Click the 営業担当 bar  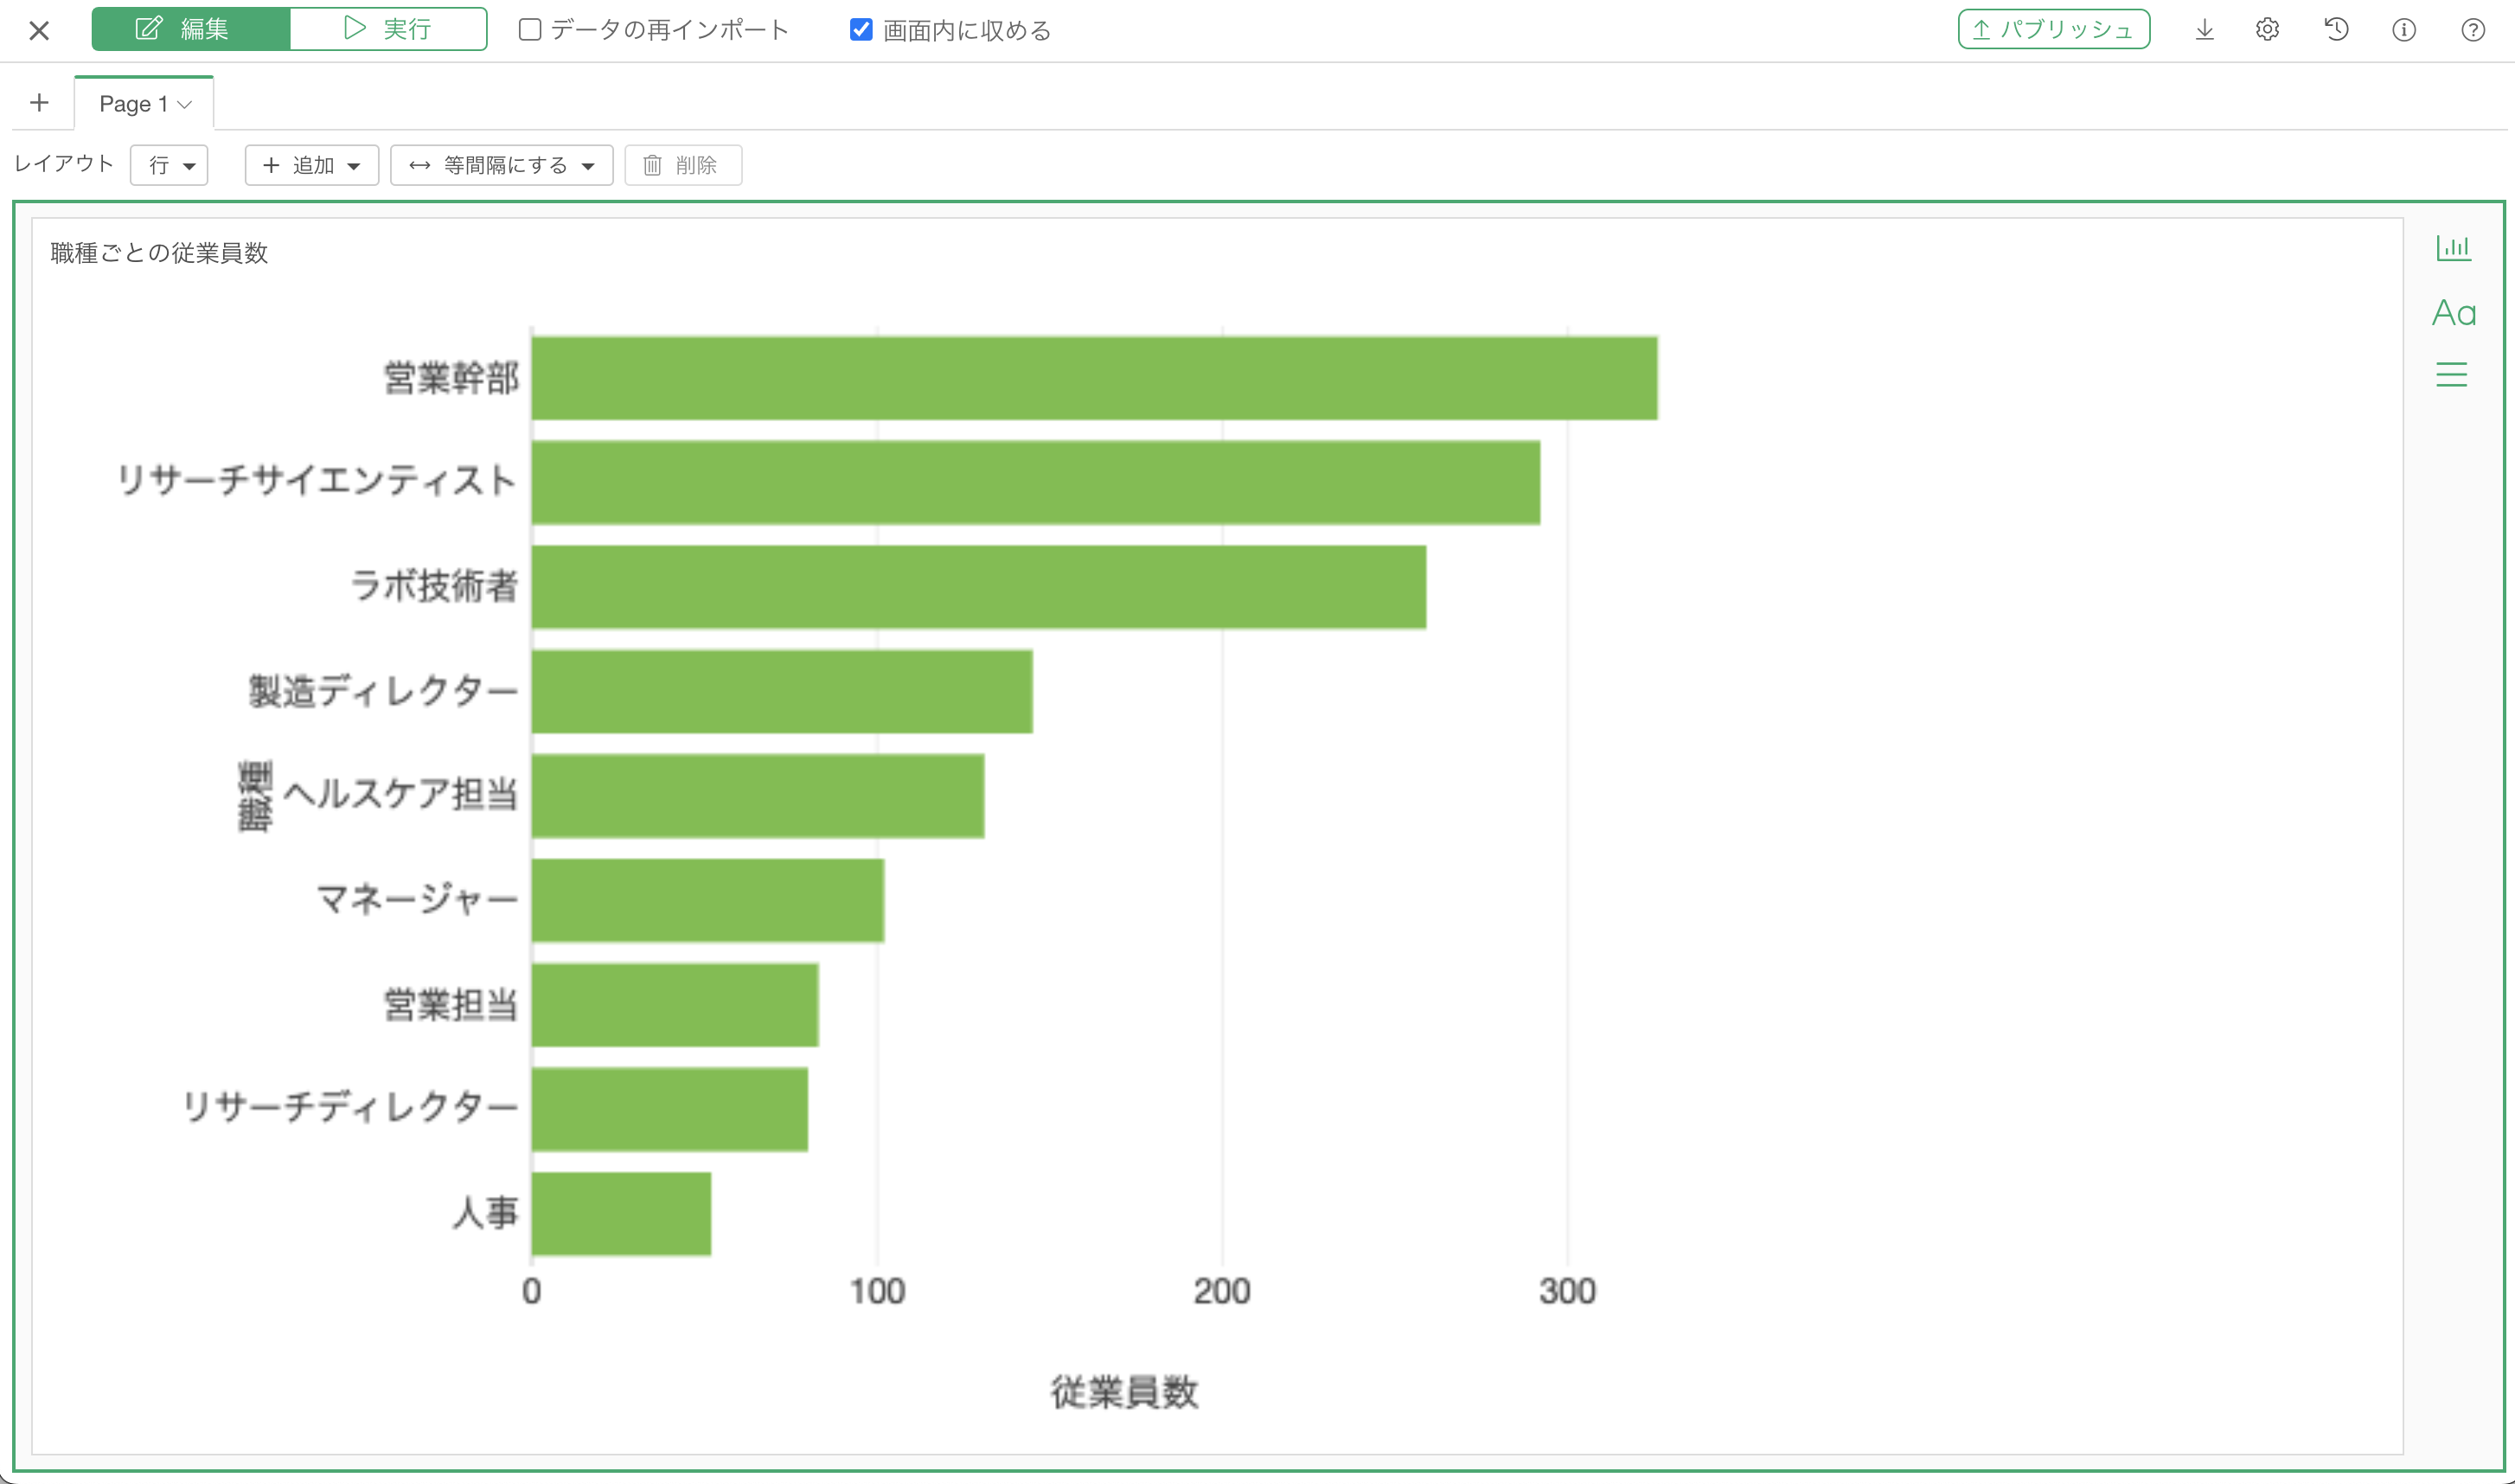[x=675, y=1005]
